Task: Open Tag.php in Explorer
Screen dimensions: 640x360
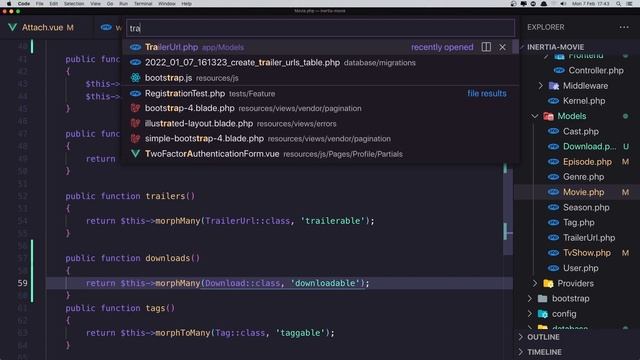Action: click(578, 222)
